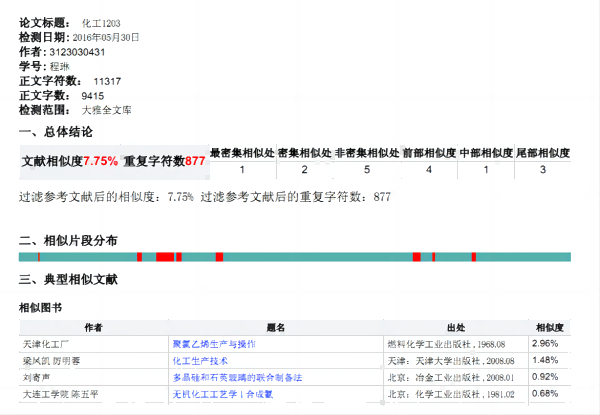Click the leftmost thin red marker on distribution bar
This screenshot has width=600, height=415.
[x=38, y=257]
